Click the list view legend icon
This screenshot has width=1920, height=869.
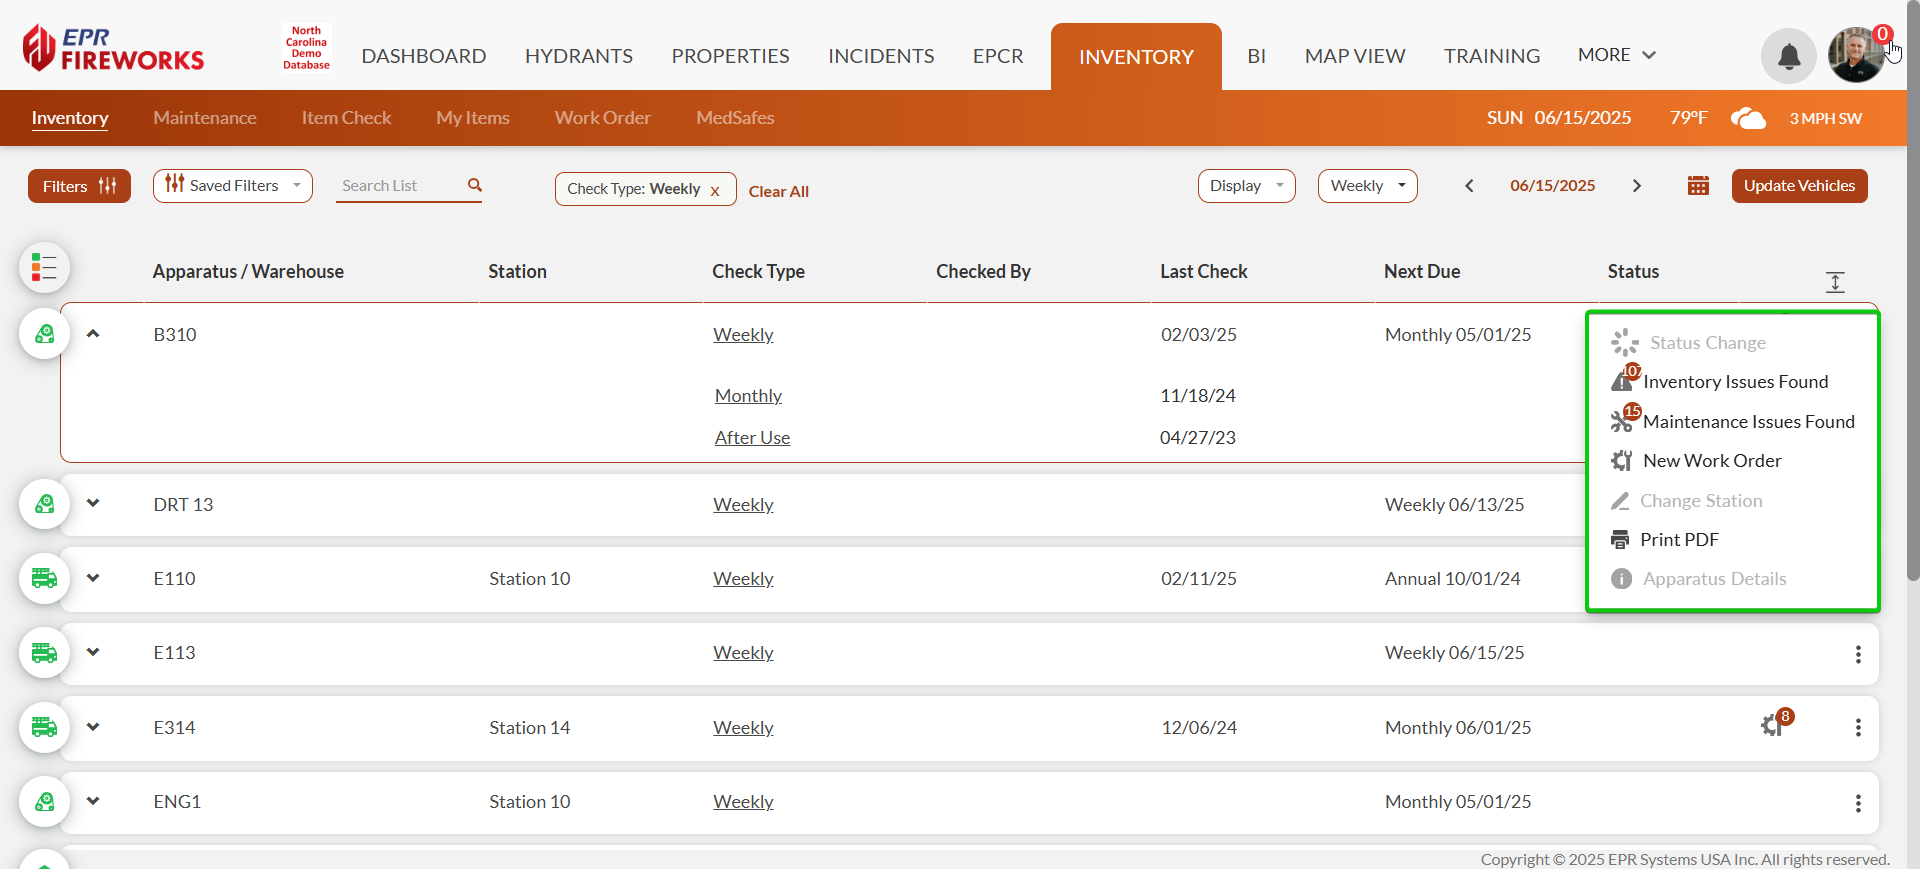point(44,268)
